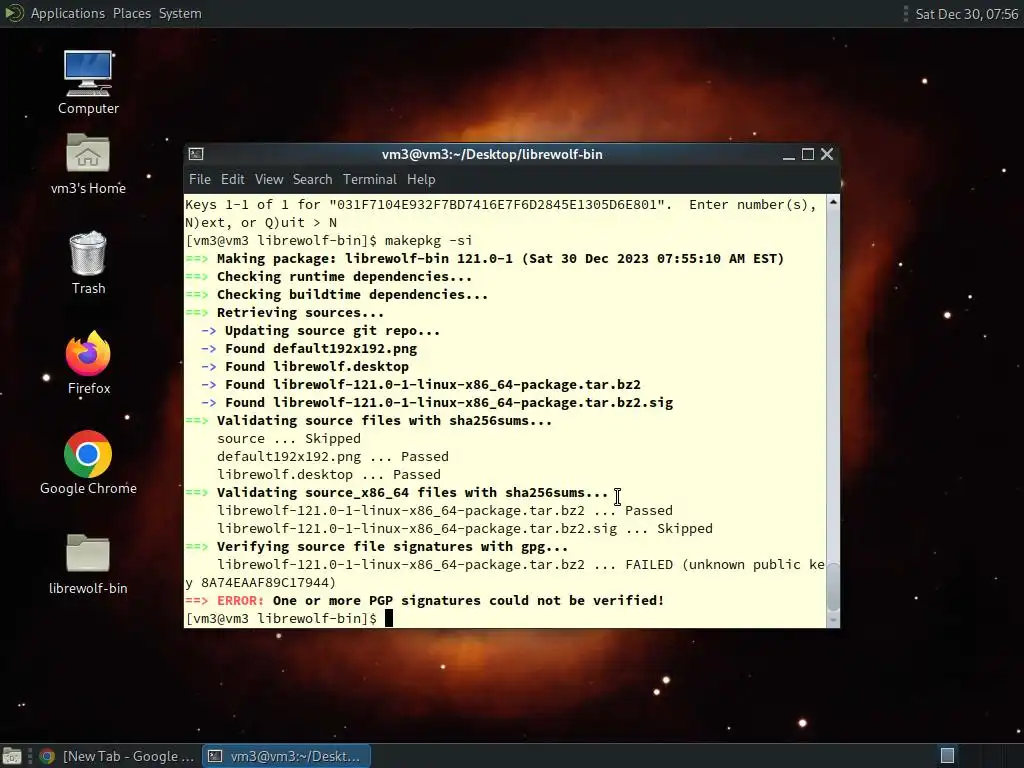Close the terminal window
The height and width of the screenshot is (768, 1024).
tap(827, 154)
